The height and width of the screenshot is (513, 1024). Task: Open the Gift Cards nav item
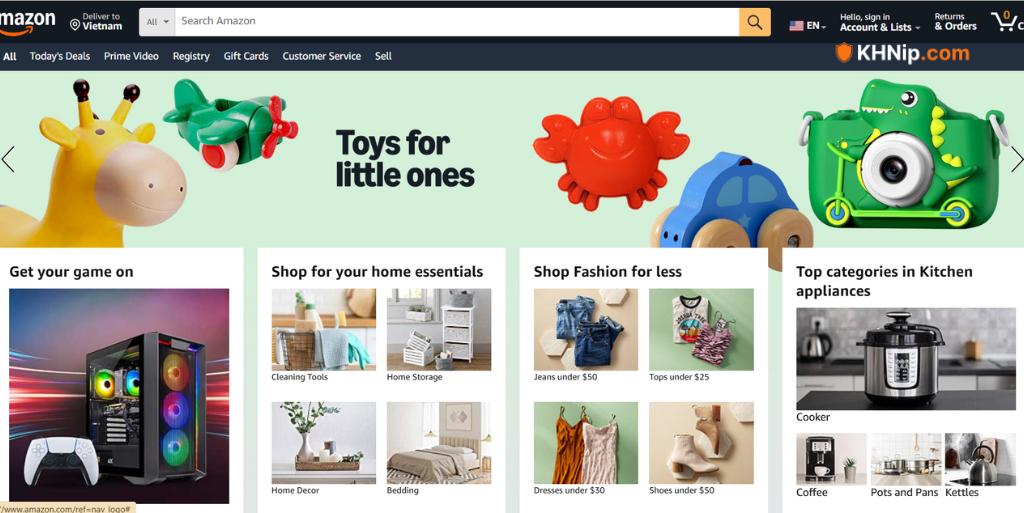coord(246,56)
